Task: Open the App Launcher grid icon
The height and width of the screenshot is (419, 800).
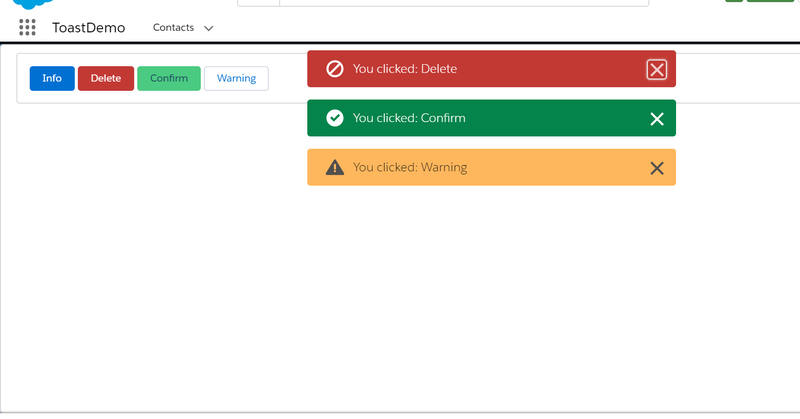Action: [x=28, y=28]
